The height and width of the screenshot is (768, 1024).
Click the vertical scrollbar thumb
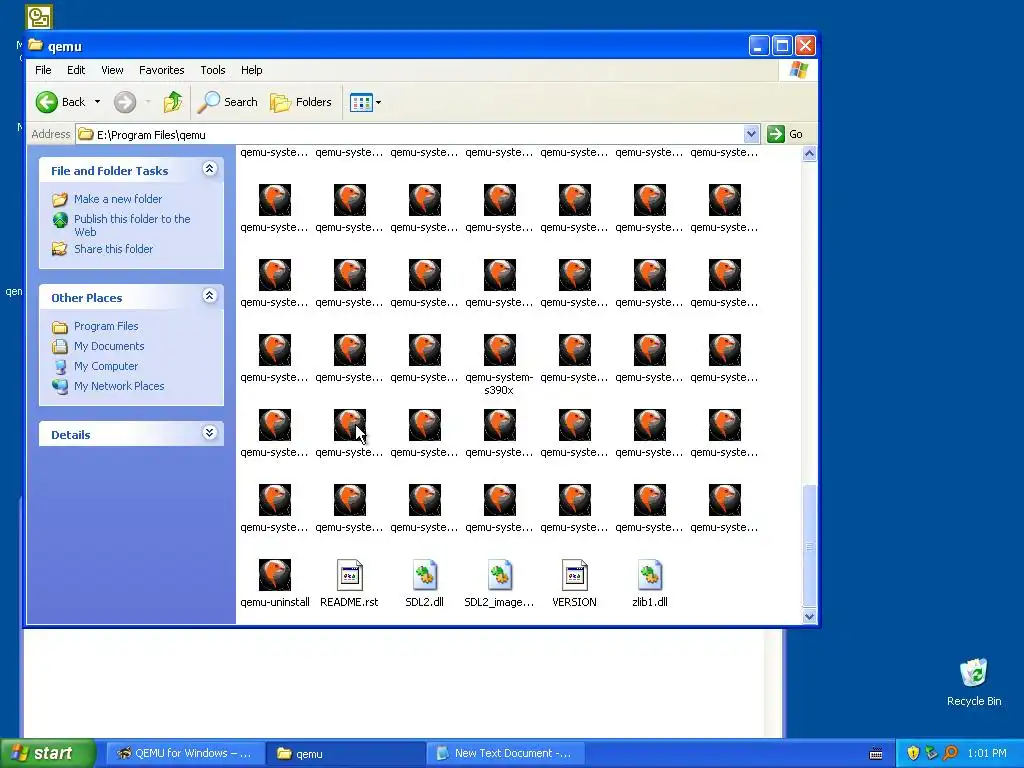(x=809, y=545)
